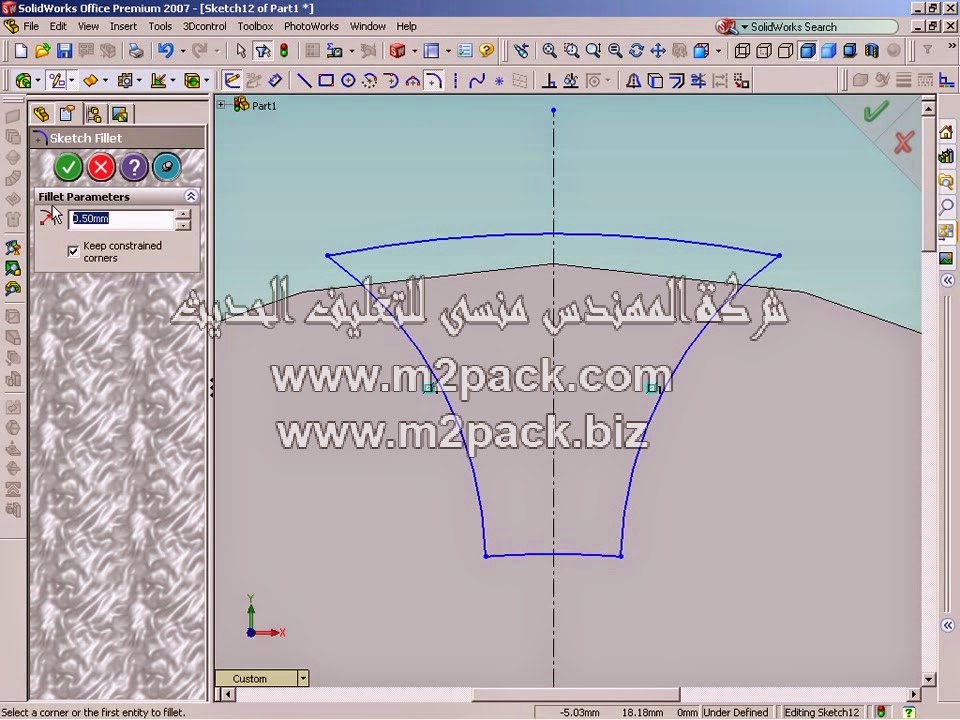The height and width of the screenshot is (720, 960).
Task: Open the FeatureManager design tree tab
Action: [x=42, y=114]
